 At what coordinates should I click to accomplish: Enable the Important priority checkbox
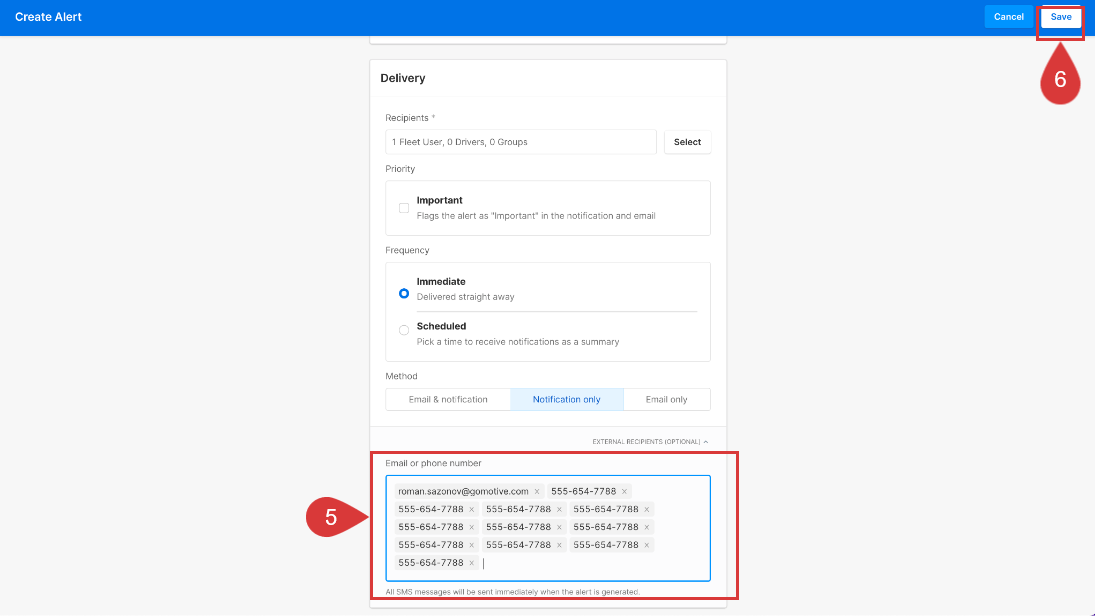tap(404, 208)
